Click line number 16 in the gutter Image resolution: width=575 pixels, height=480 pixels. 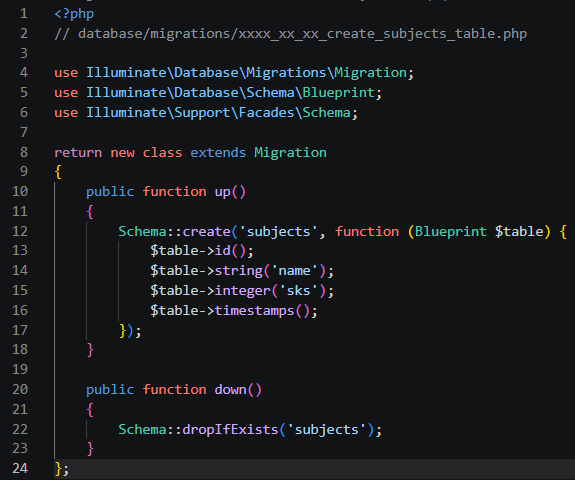click(x=20, y=311)
